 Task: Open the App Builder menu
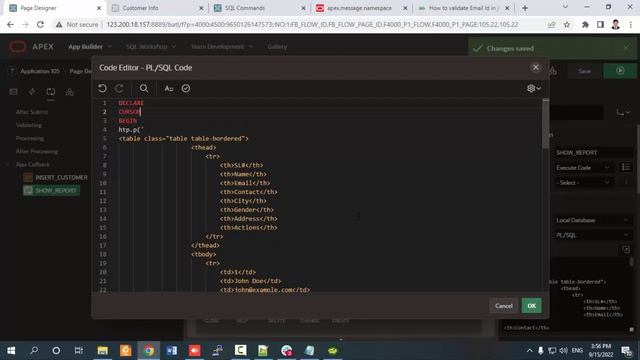pyautogui.click(x=90, y=47)
